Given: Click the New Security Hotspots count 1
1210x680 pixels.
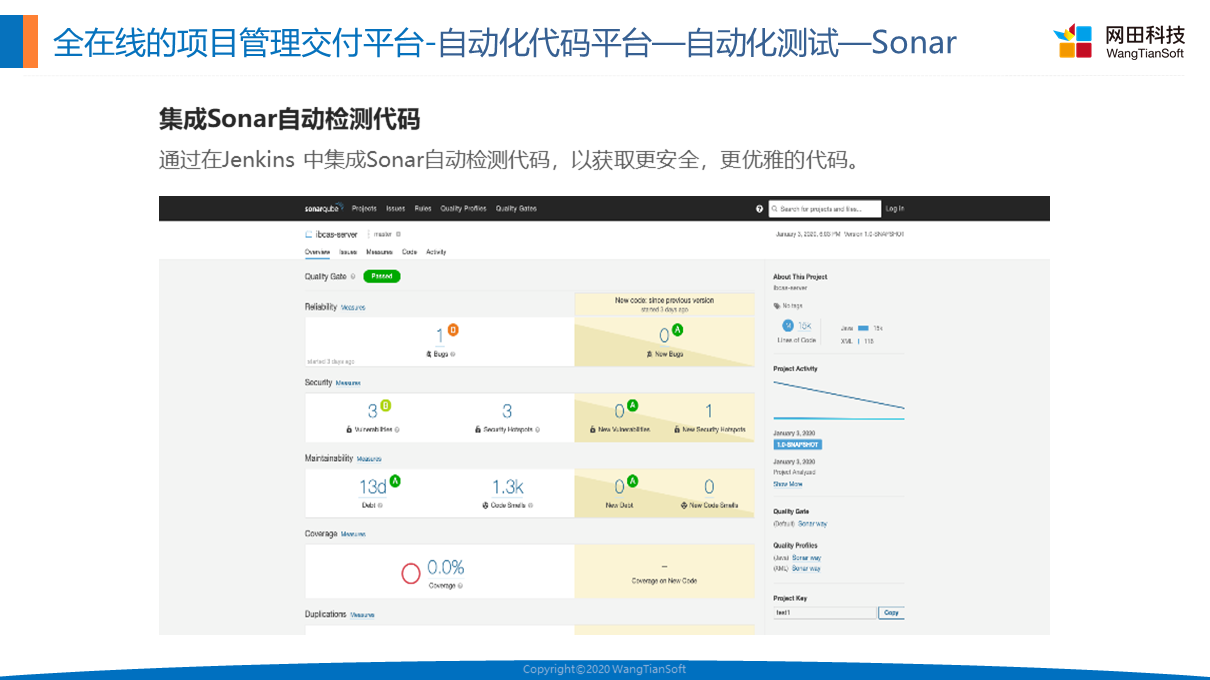Looking at the screenshot, I should [709, 411].
